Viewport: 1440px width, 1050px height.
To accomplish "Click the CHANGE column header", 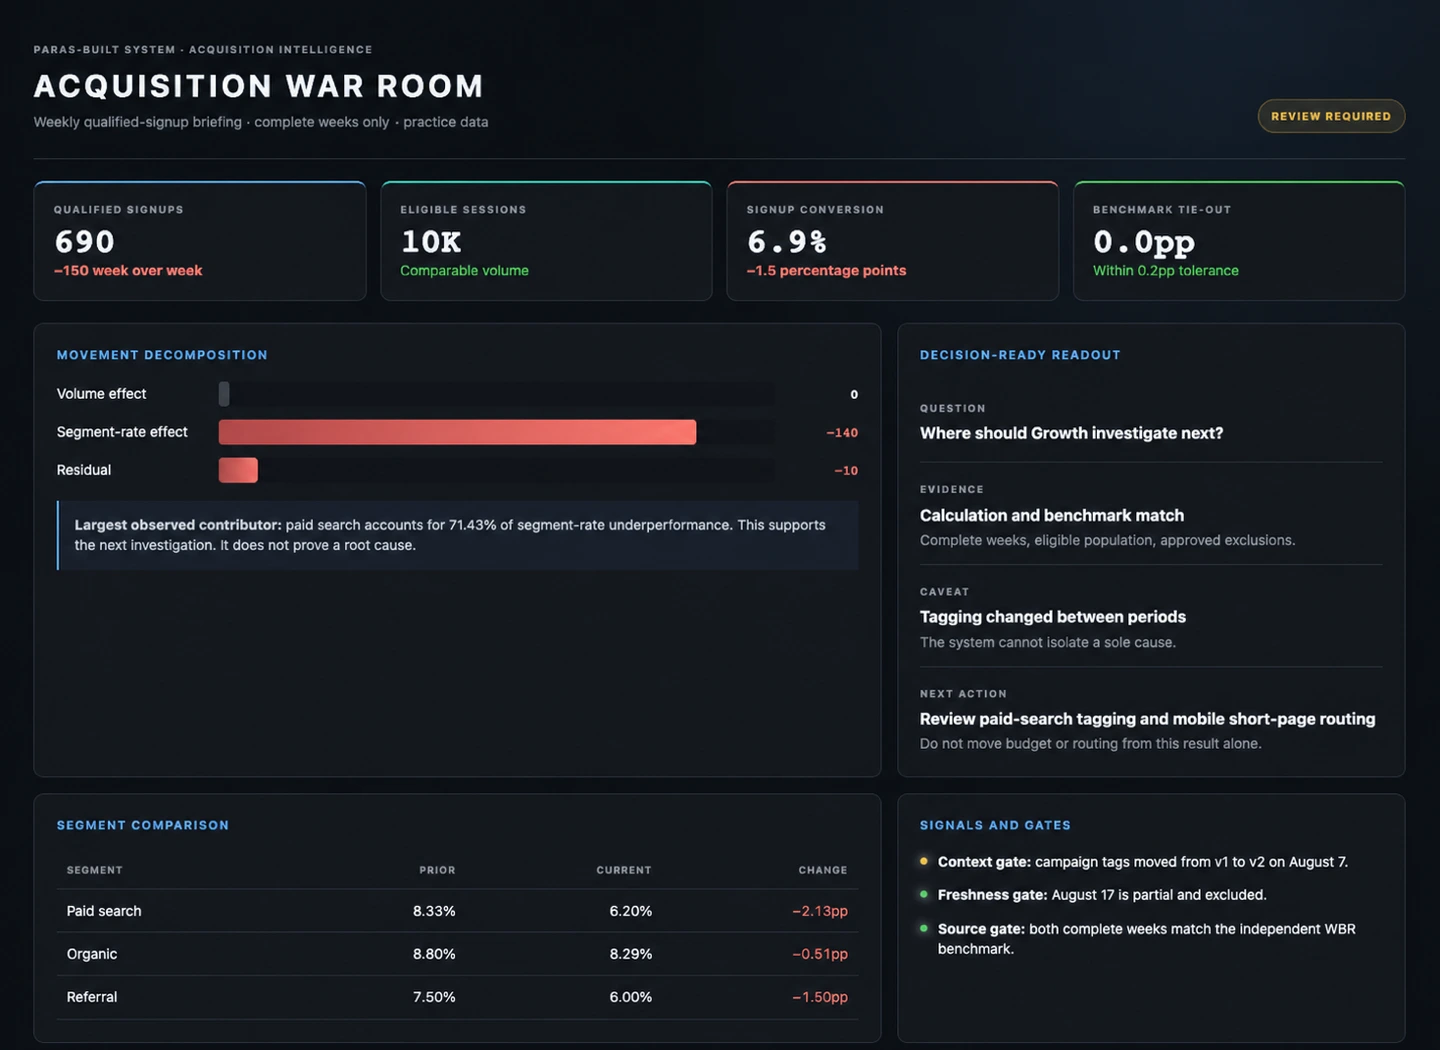I will click(823, 870).
